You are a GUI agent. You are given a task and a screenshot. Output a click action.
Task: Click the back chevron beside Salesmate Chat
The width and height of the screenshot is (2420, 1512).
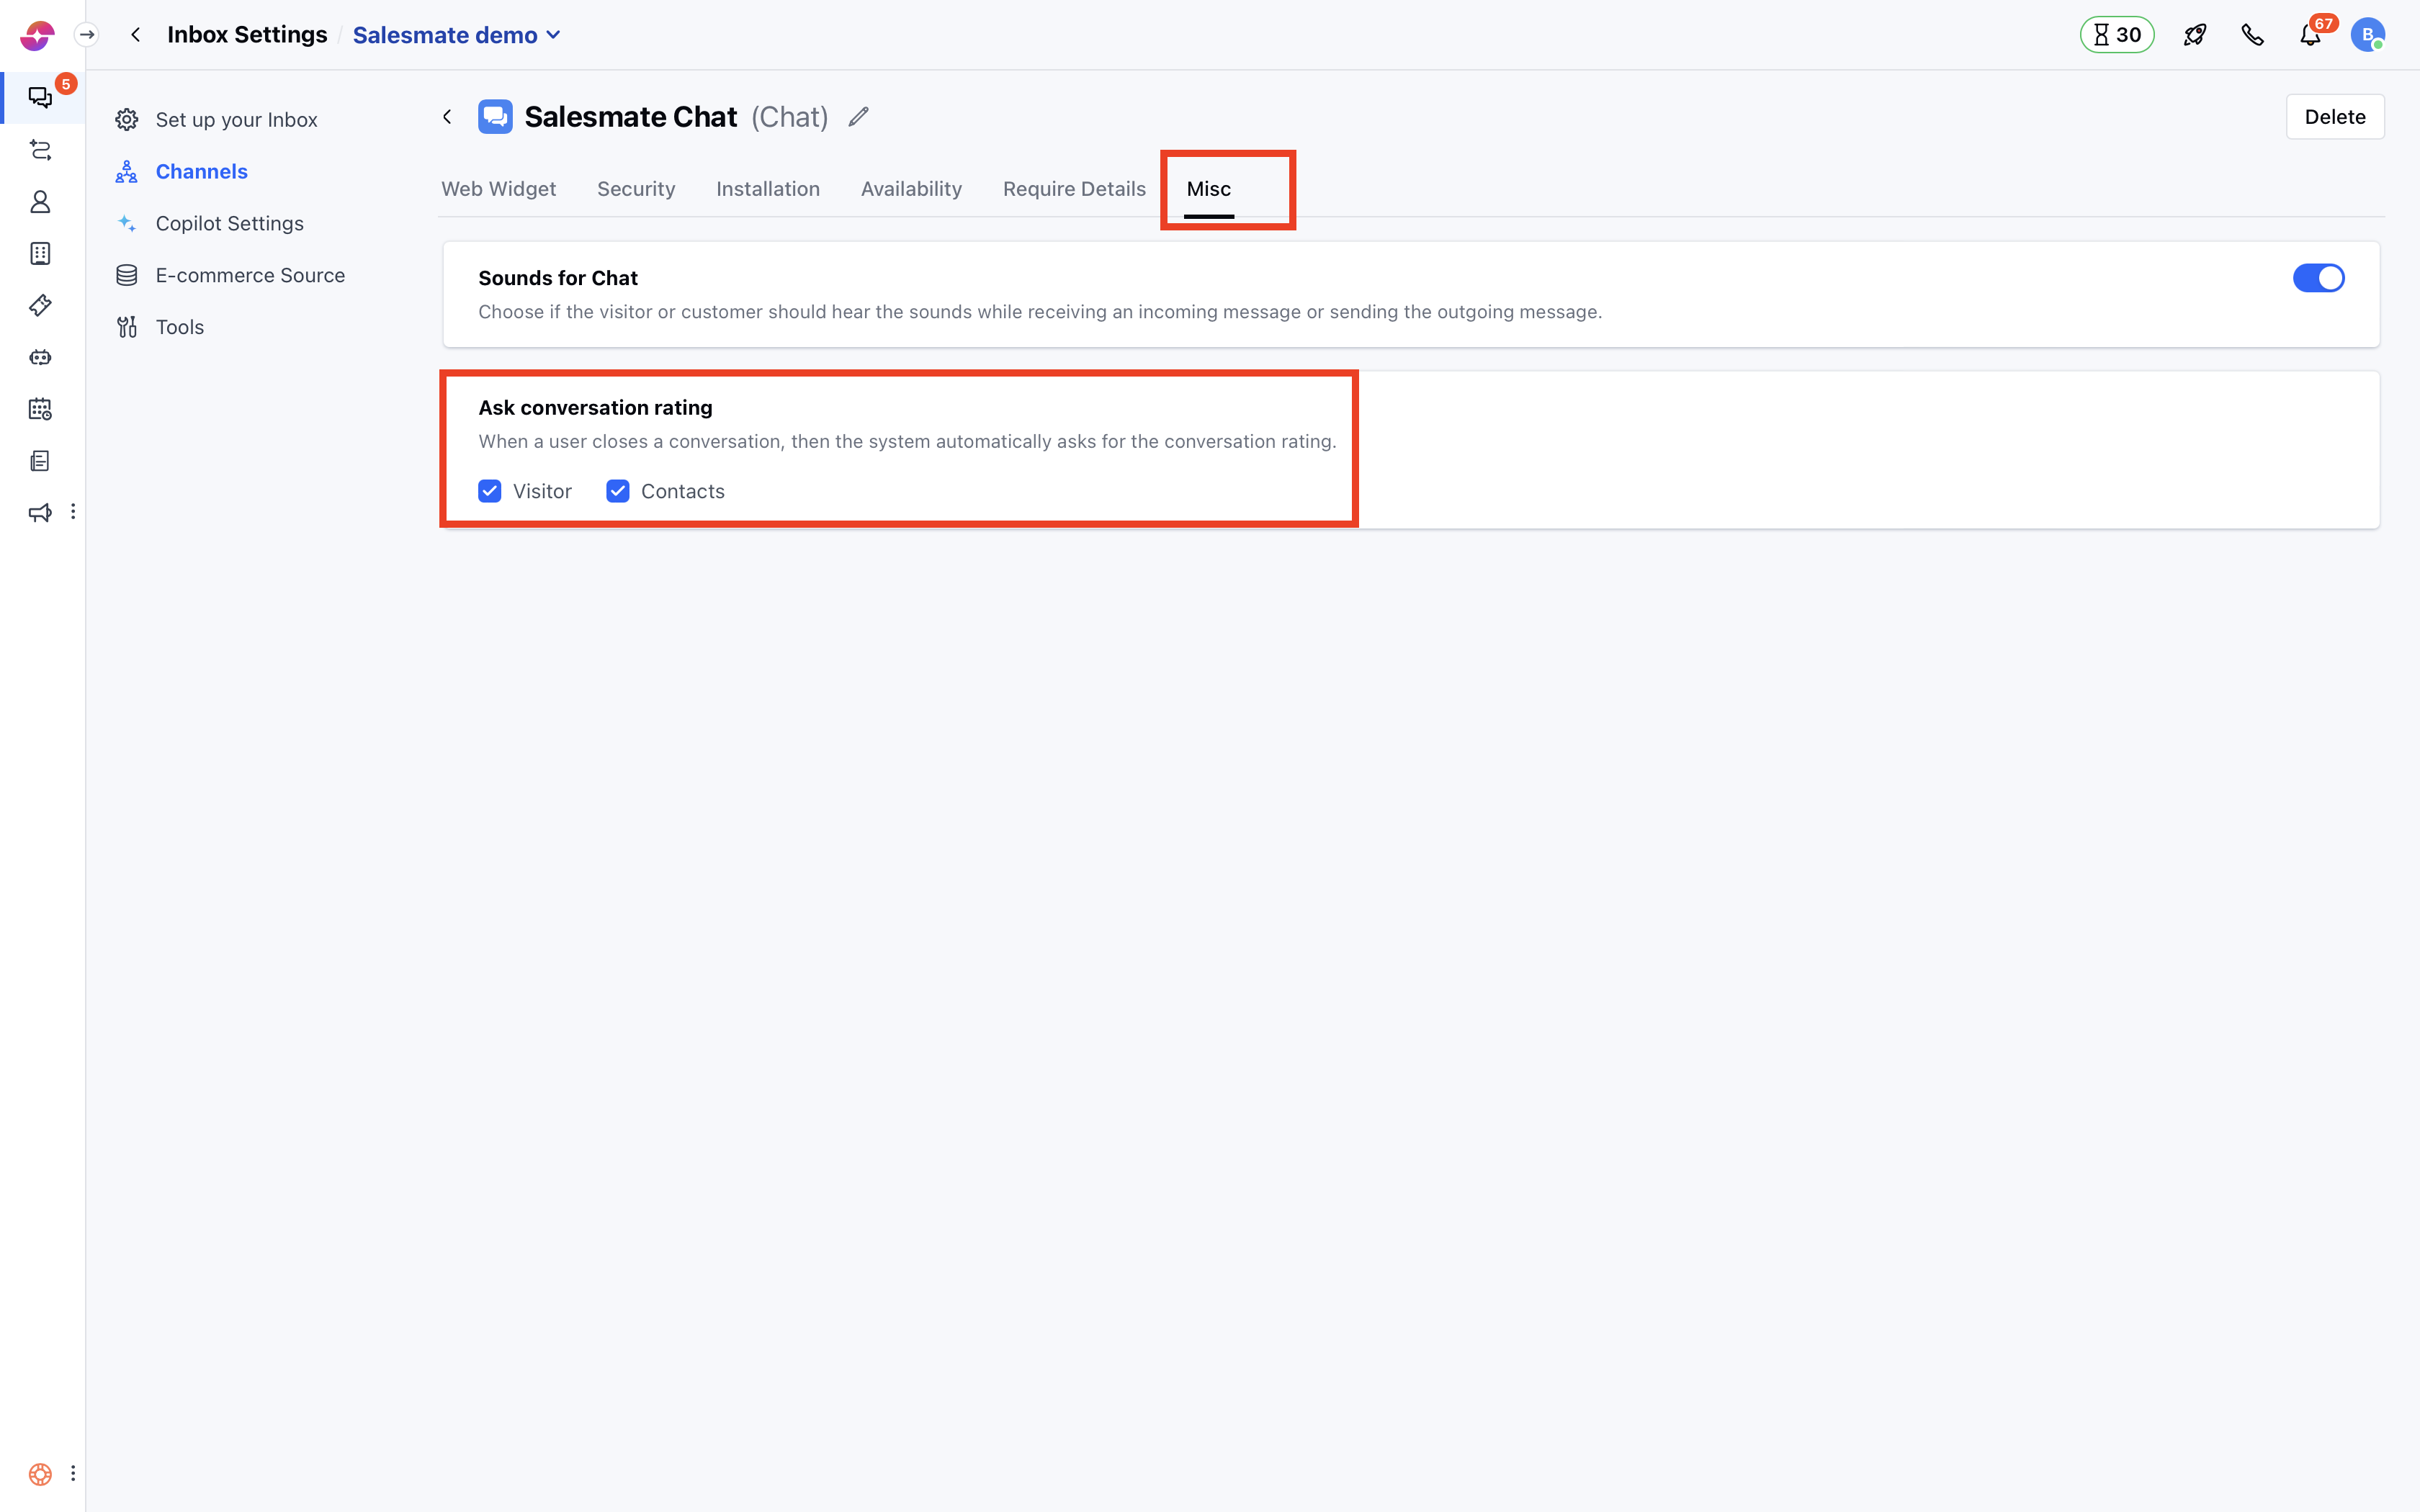pos(448,116)
